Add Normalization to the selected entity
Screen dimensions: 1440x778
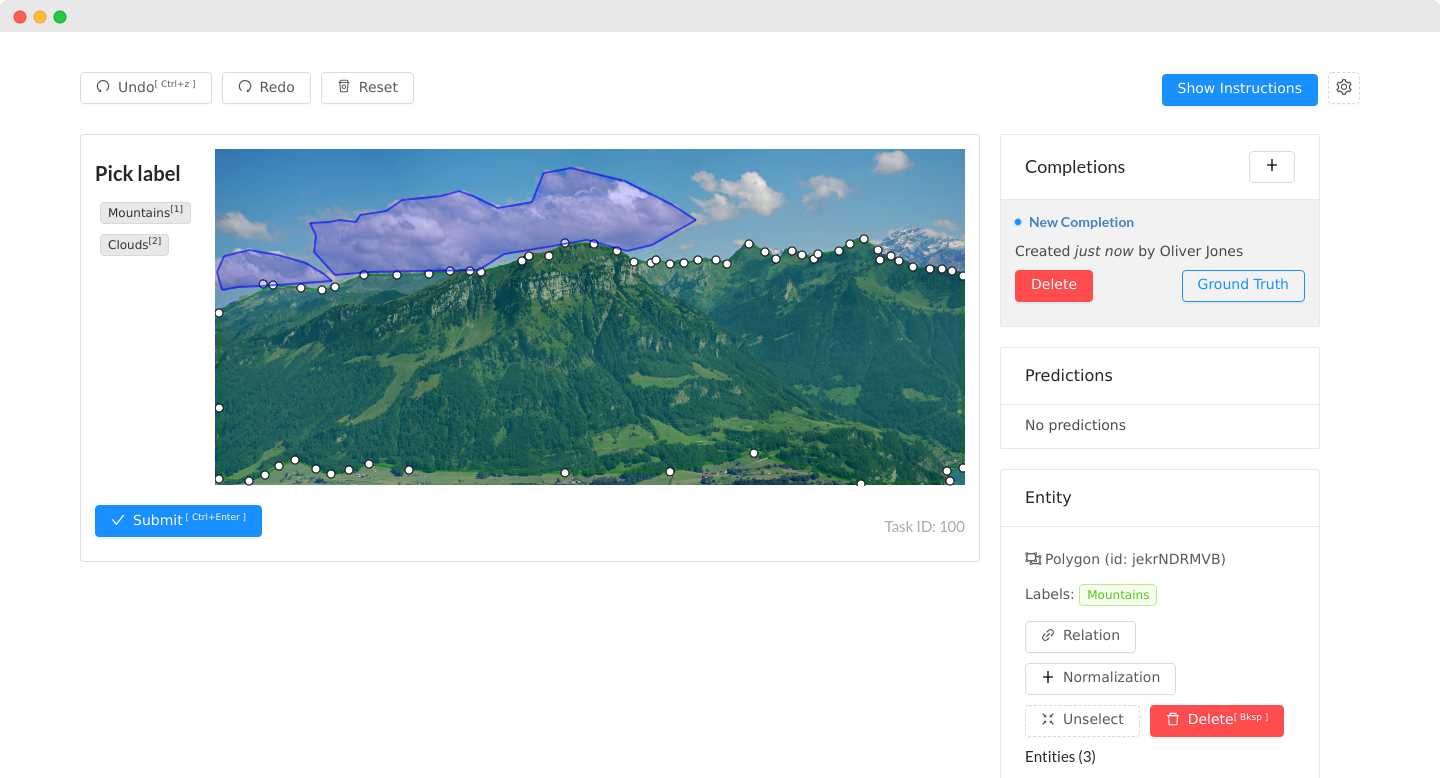click(1099, 678)
